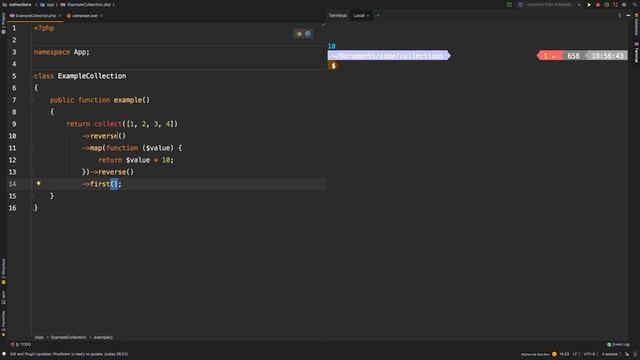This screenshot has height=360, width=640.
Task: Start debugging with the bug icon
Action: (x=598, y=4)
